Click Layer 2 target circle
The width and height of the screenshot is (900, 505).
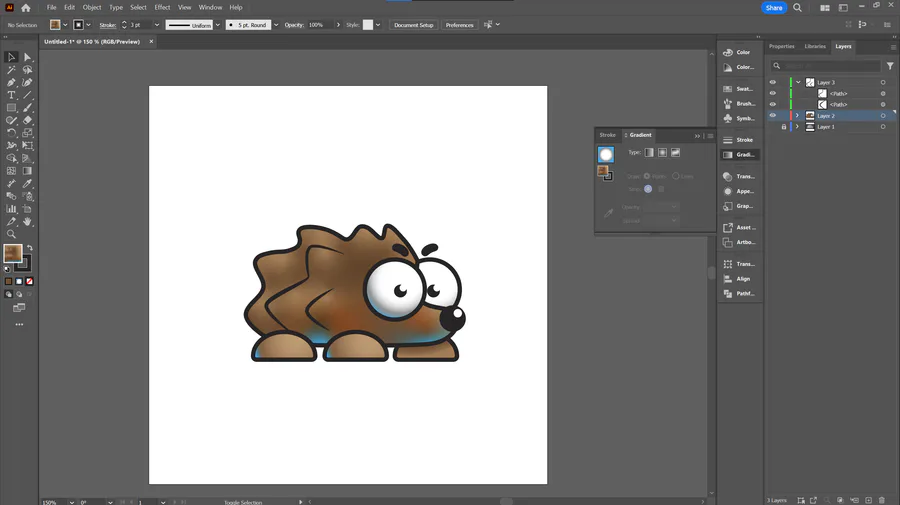[x=883, y=116]
